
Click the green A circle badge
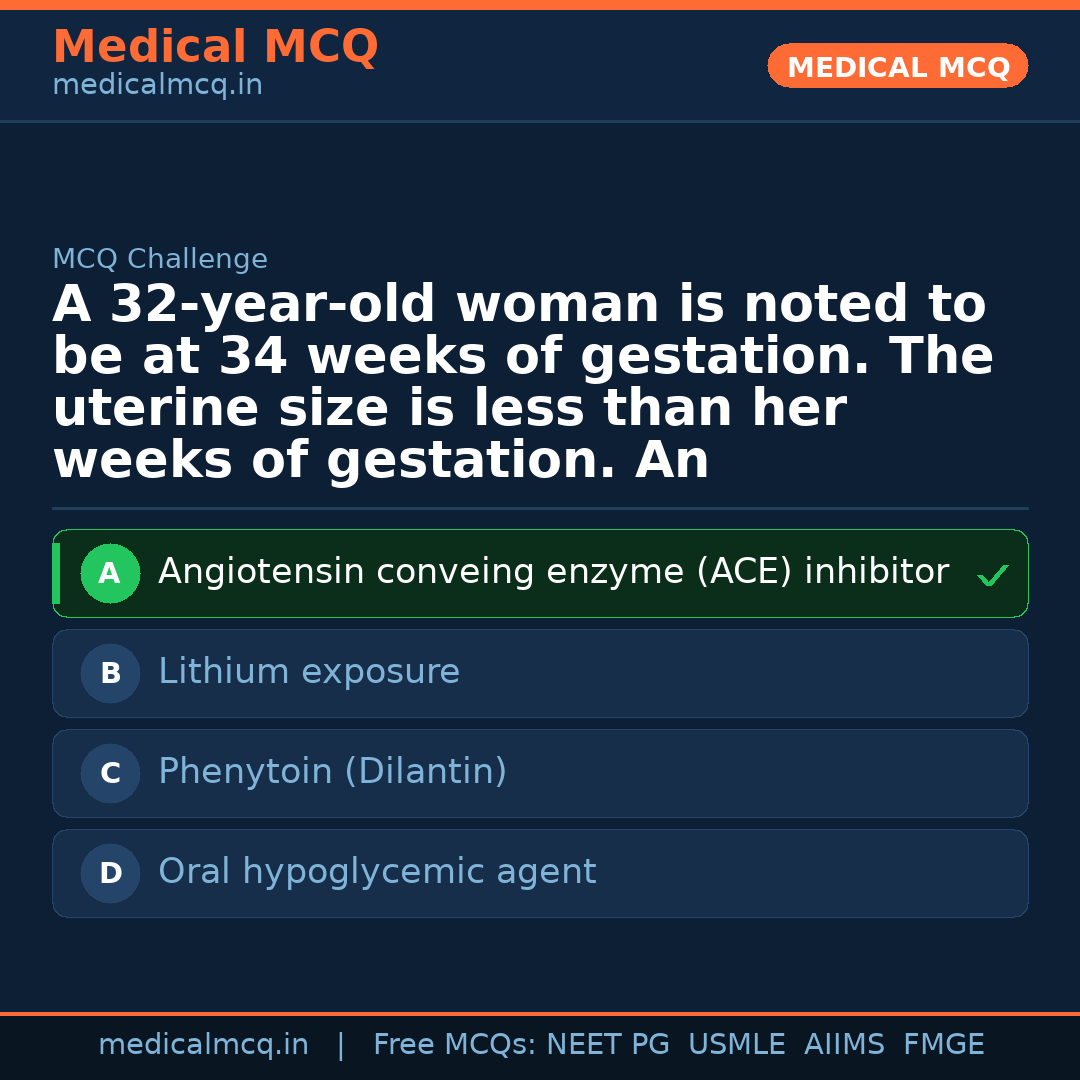click(110, 574)
